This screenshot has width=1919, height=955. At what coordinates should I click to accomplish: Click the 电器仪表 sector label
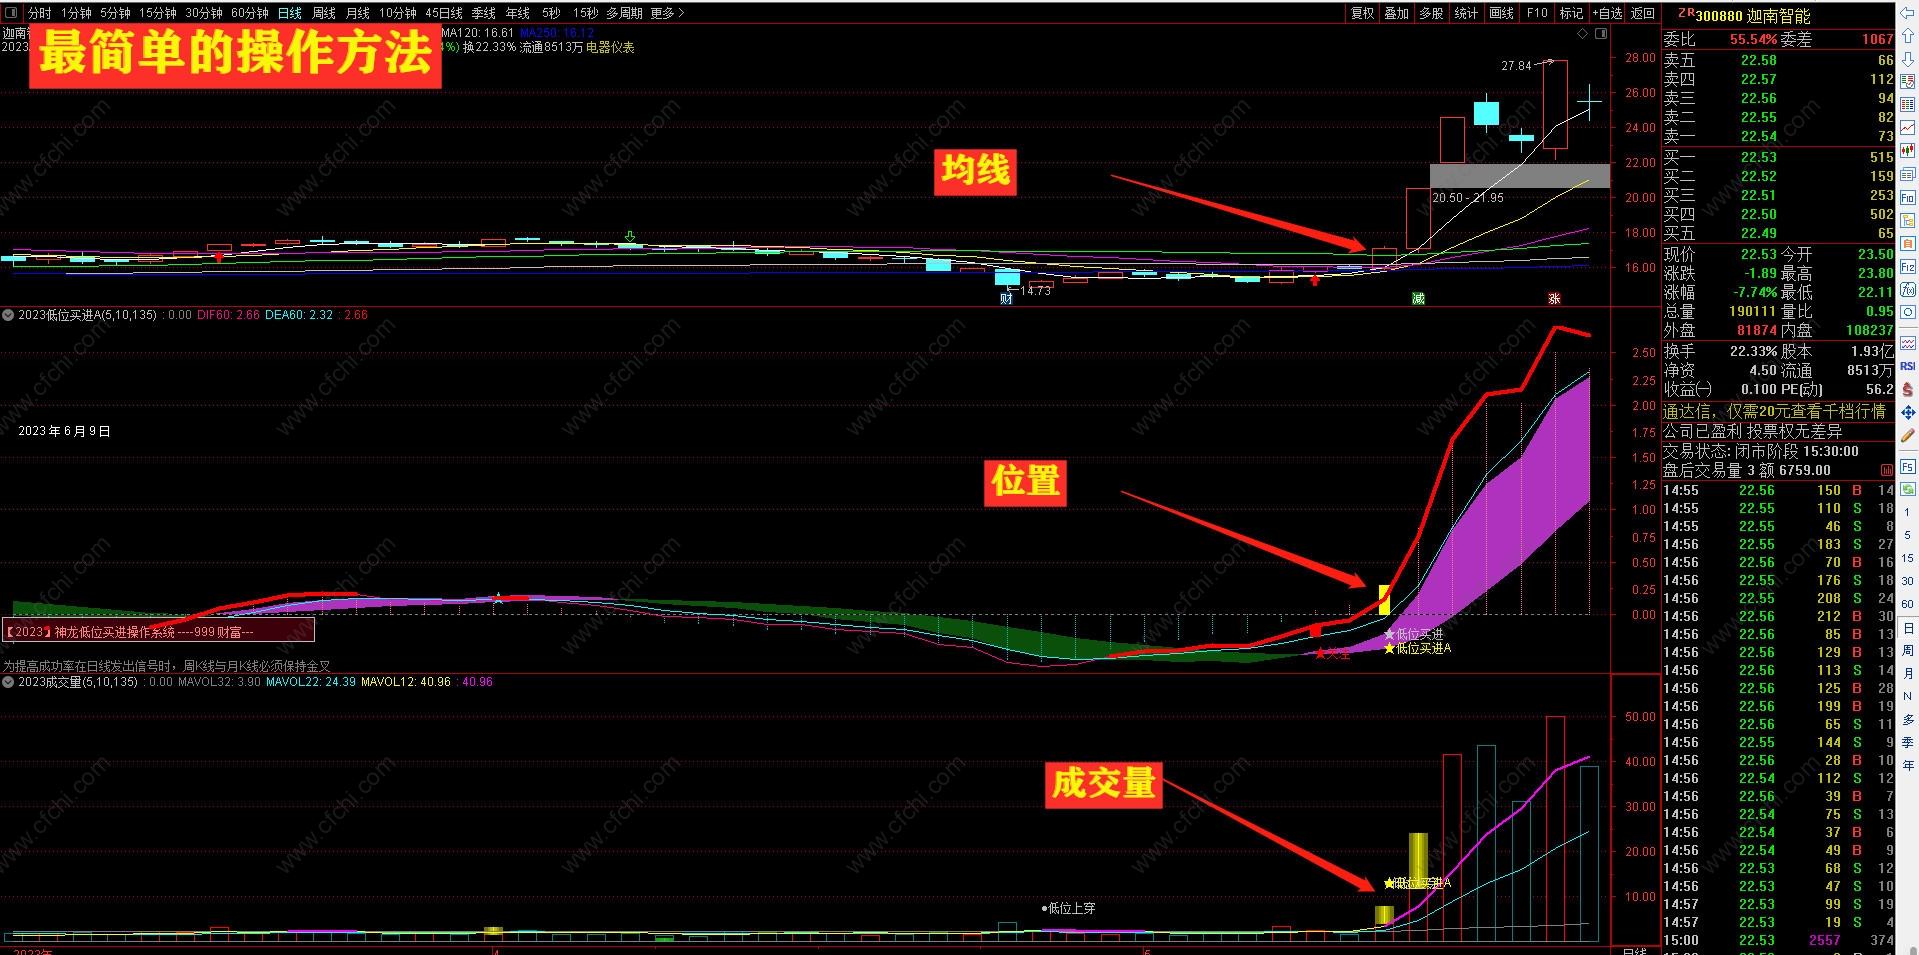[x=610, y=47]
